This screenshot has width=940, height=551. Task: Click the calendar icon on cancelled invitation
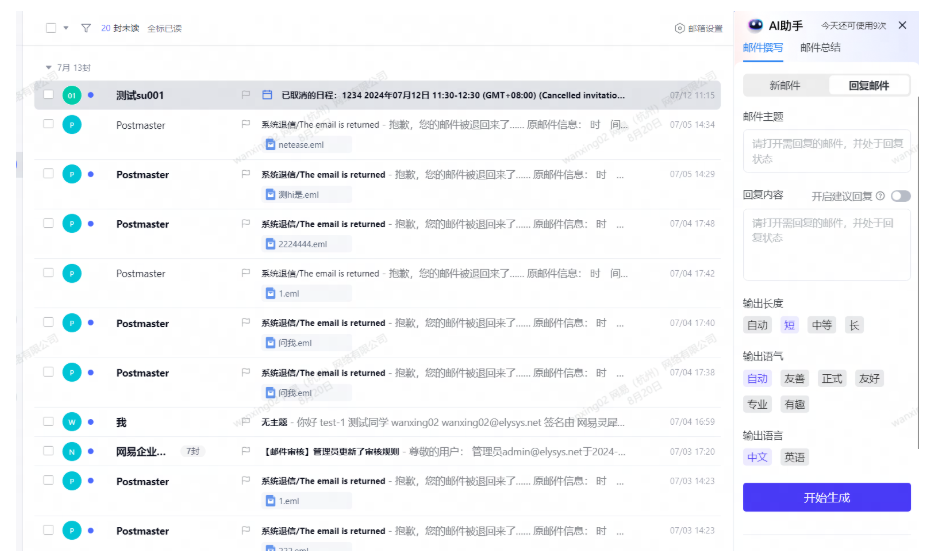click(267, 95)
